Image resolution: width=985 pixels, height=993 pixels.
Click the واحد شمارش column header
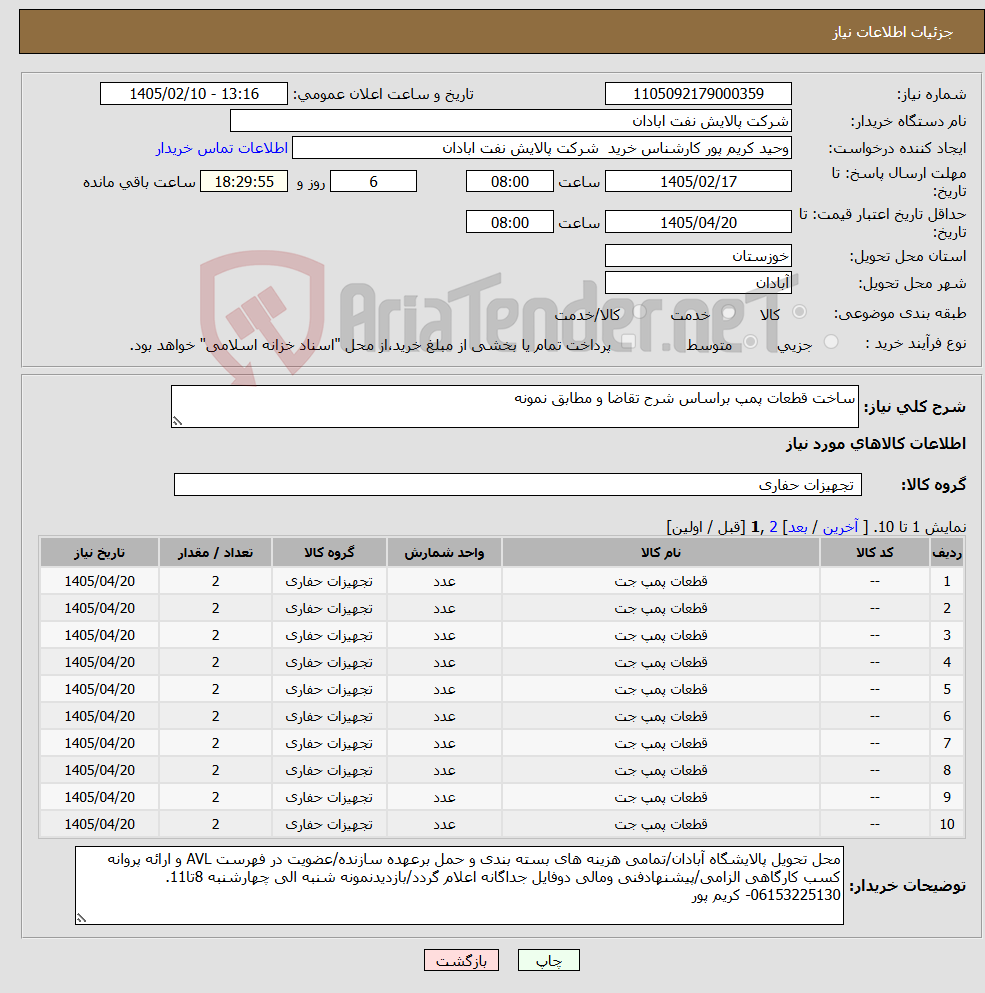coord(444,552)
